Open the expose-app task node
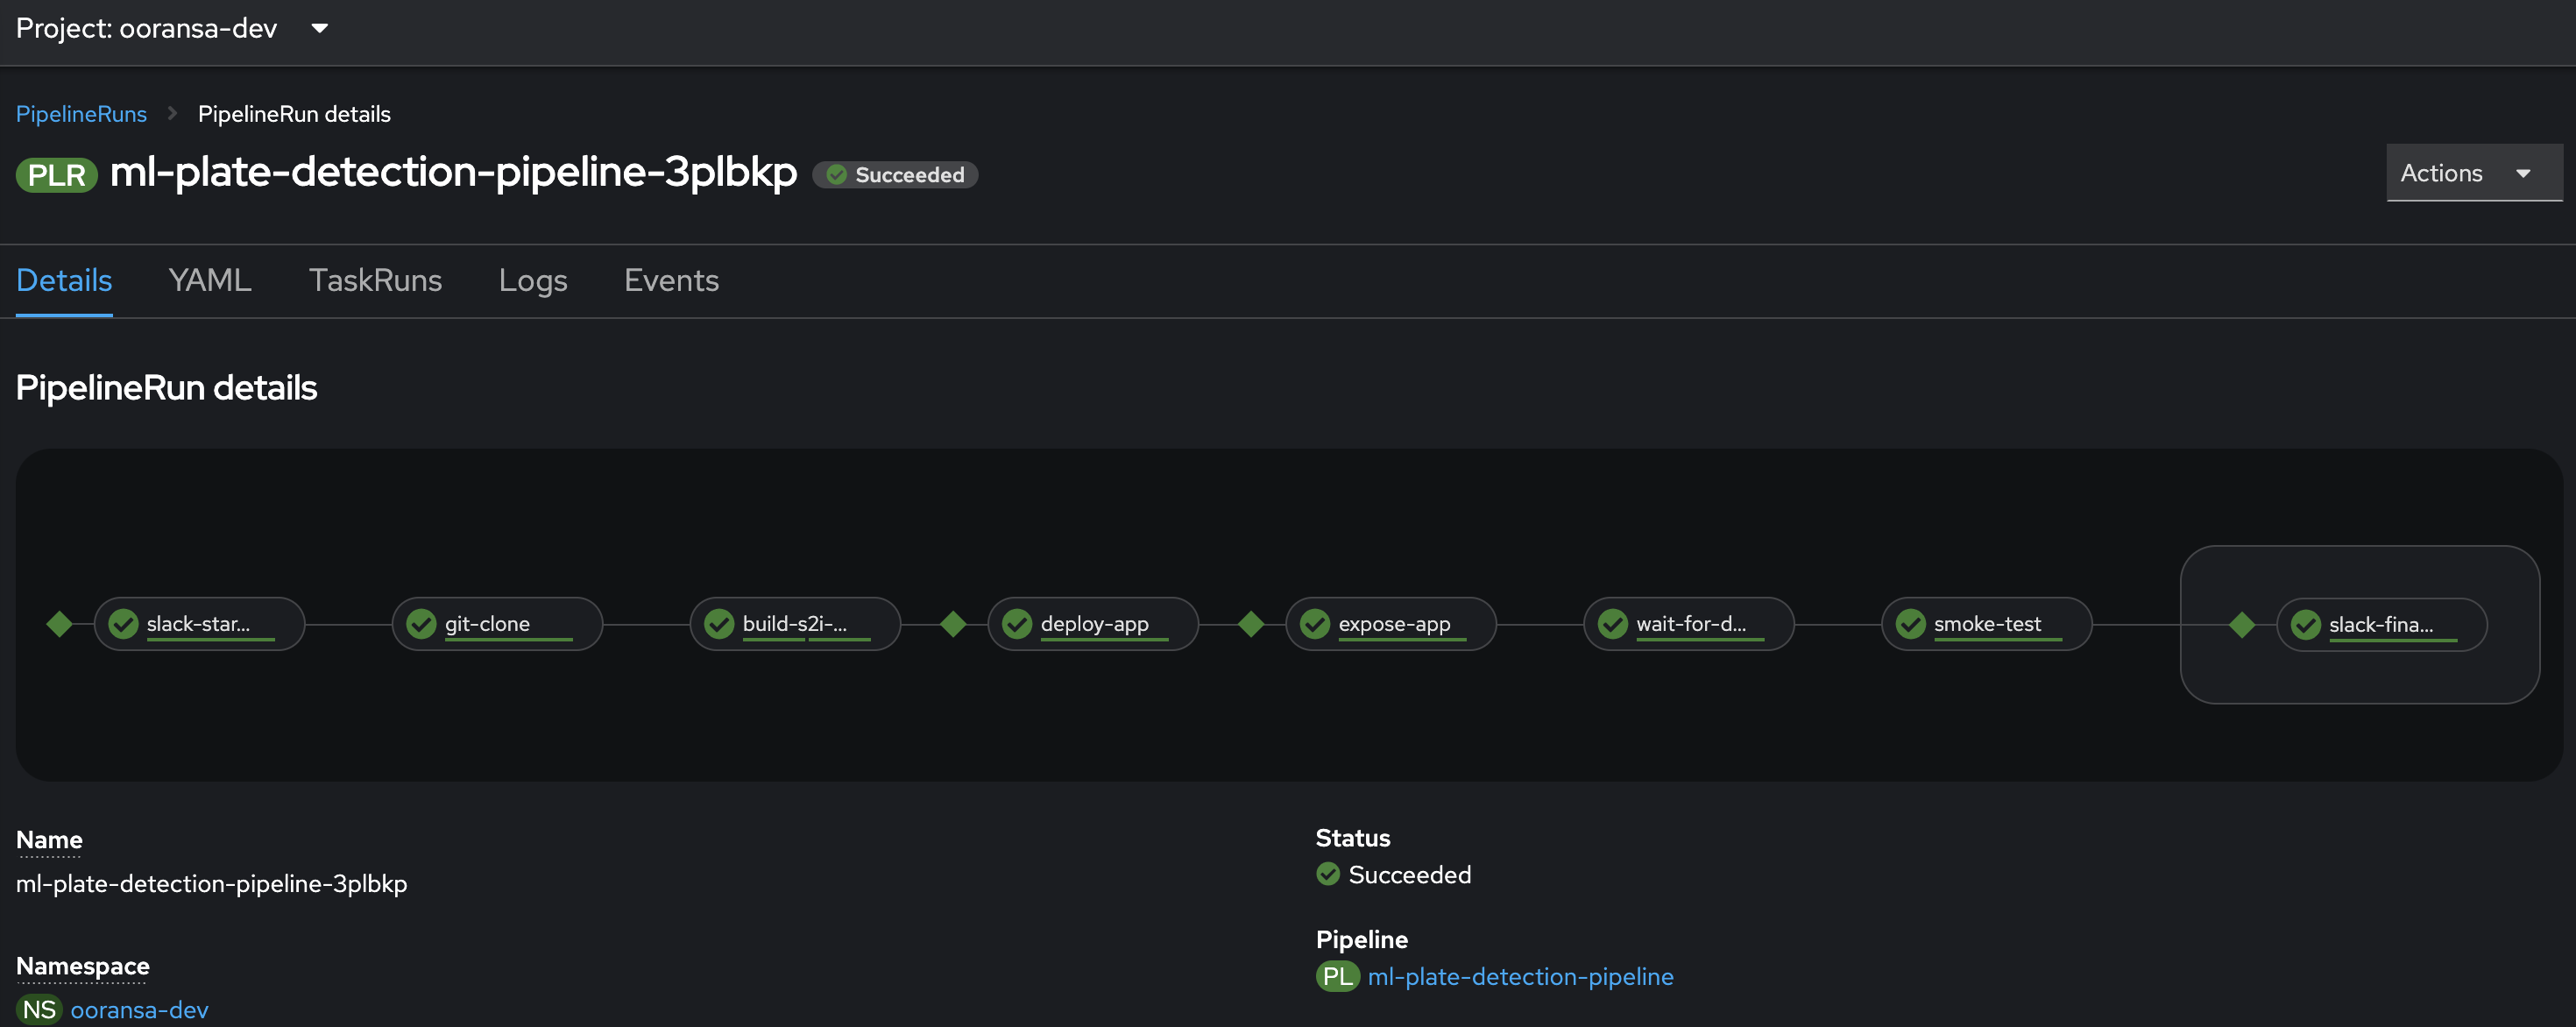The image size is (2576, 1027). coord(1391,624)
